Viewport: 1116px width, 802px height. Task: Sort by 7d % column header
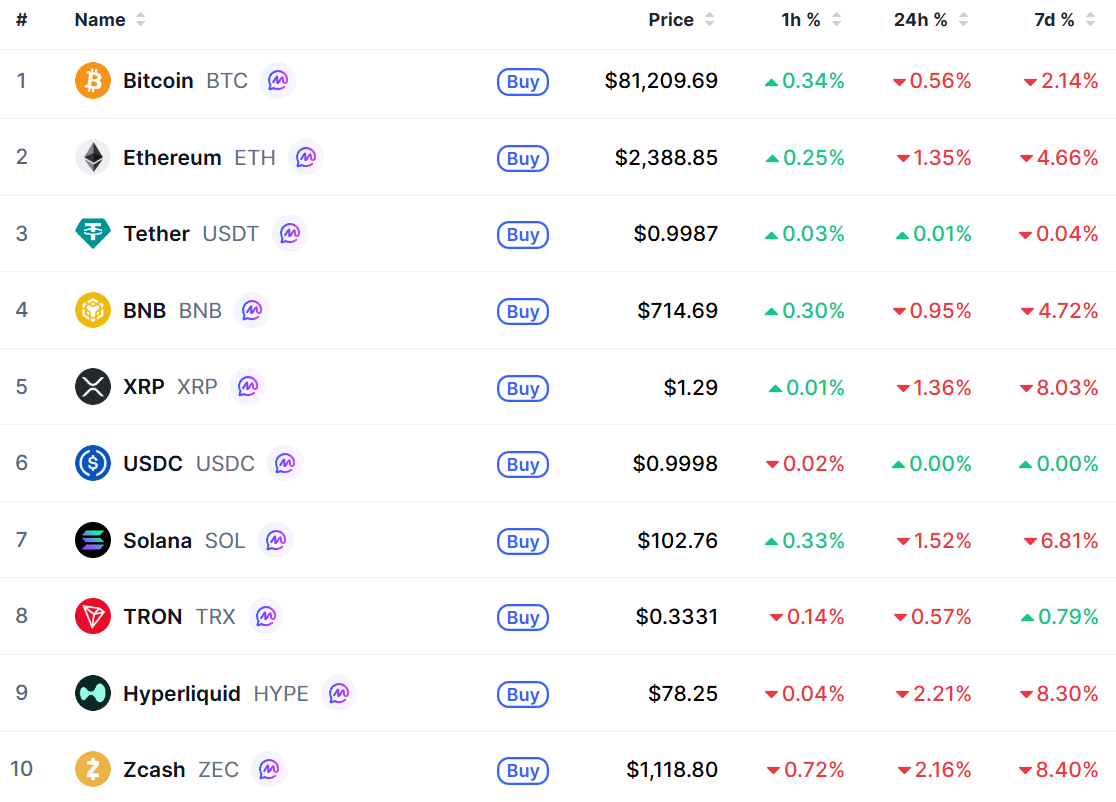1064,20
